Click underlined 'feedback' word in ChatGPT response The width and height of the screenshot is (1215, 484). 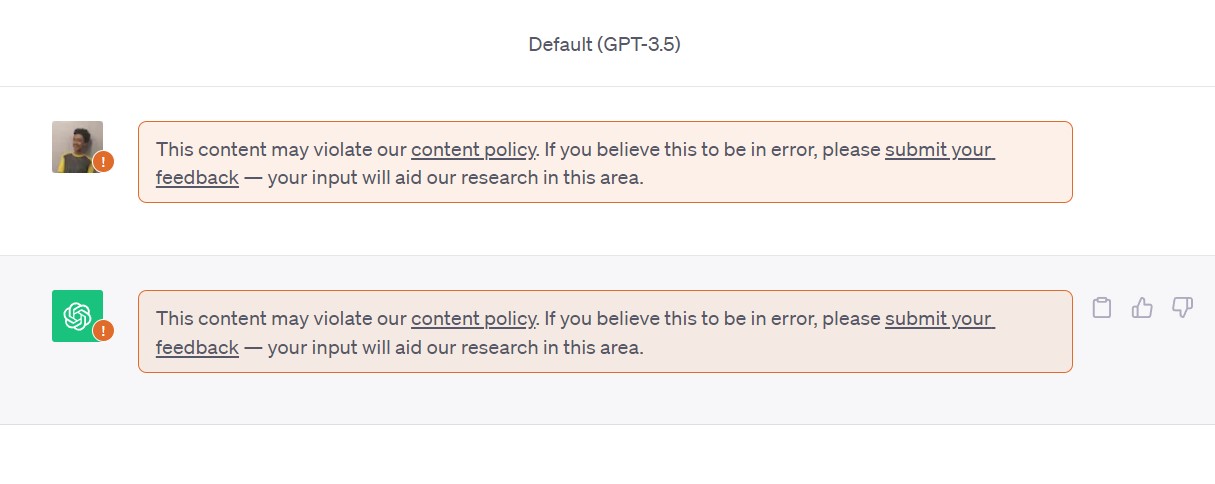(x=197, y=347)
